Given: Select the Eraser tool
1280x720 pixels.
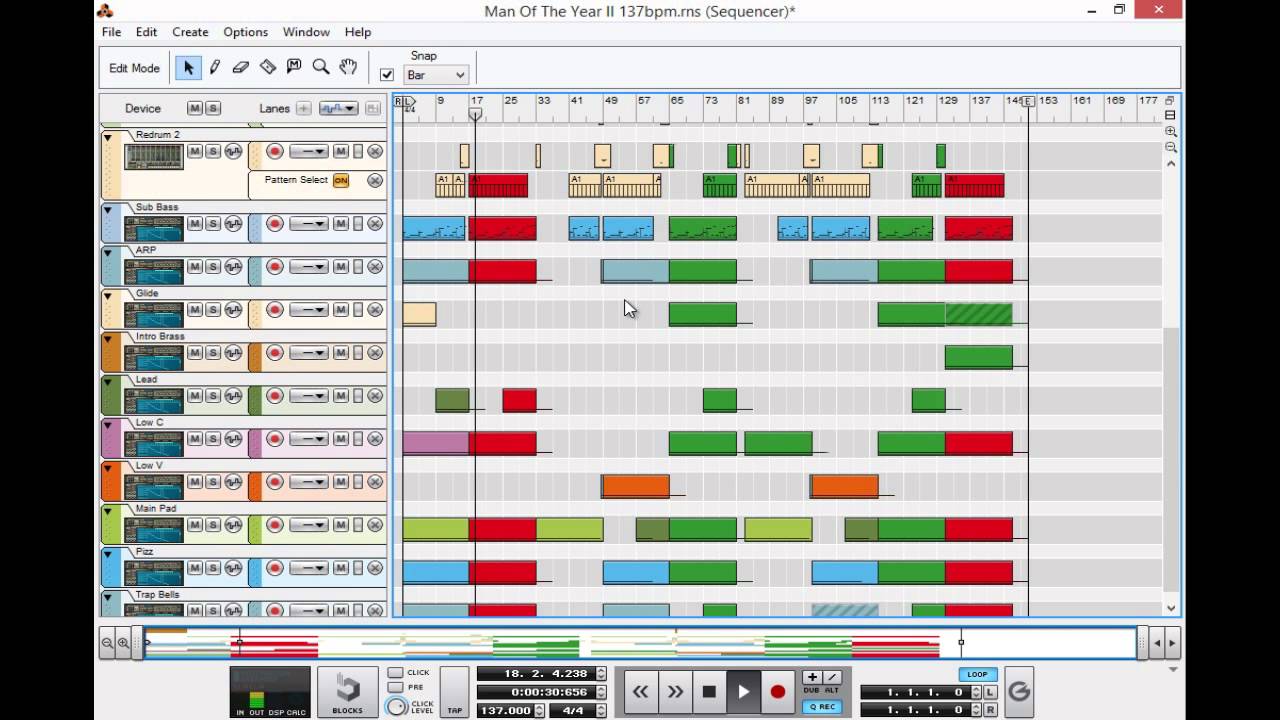Looking at the screenshot, I should click(240, 67).
